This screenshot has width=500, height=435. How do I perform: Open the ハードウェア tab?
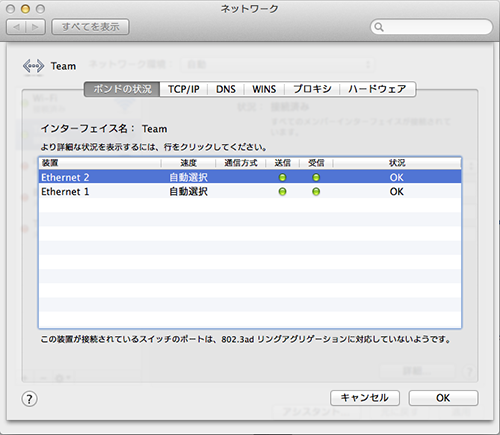click(377, 89)
